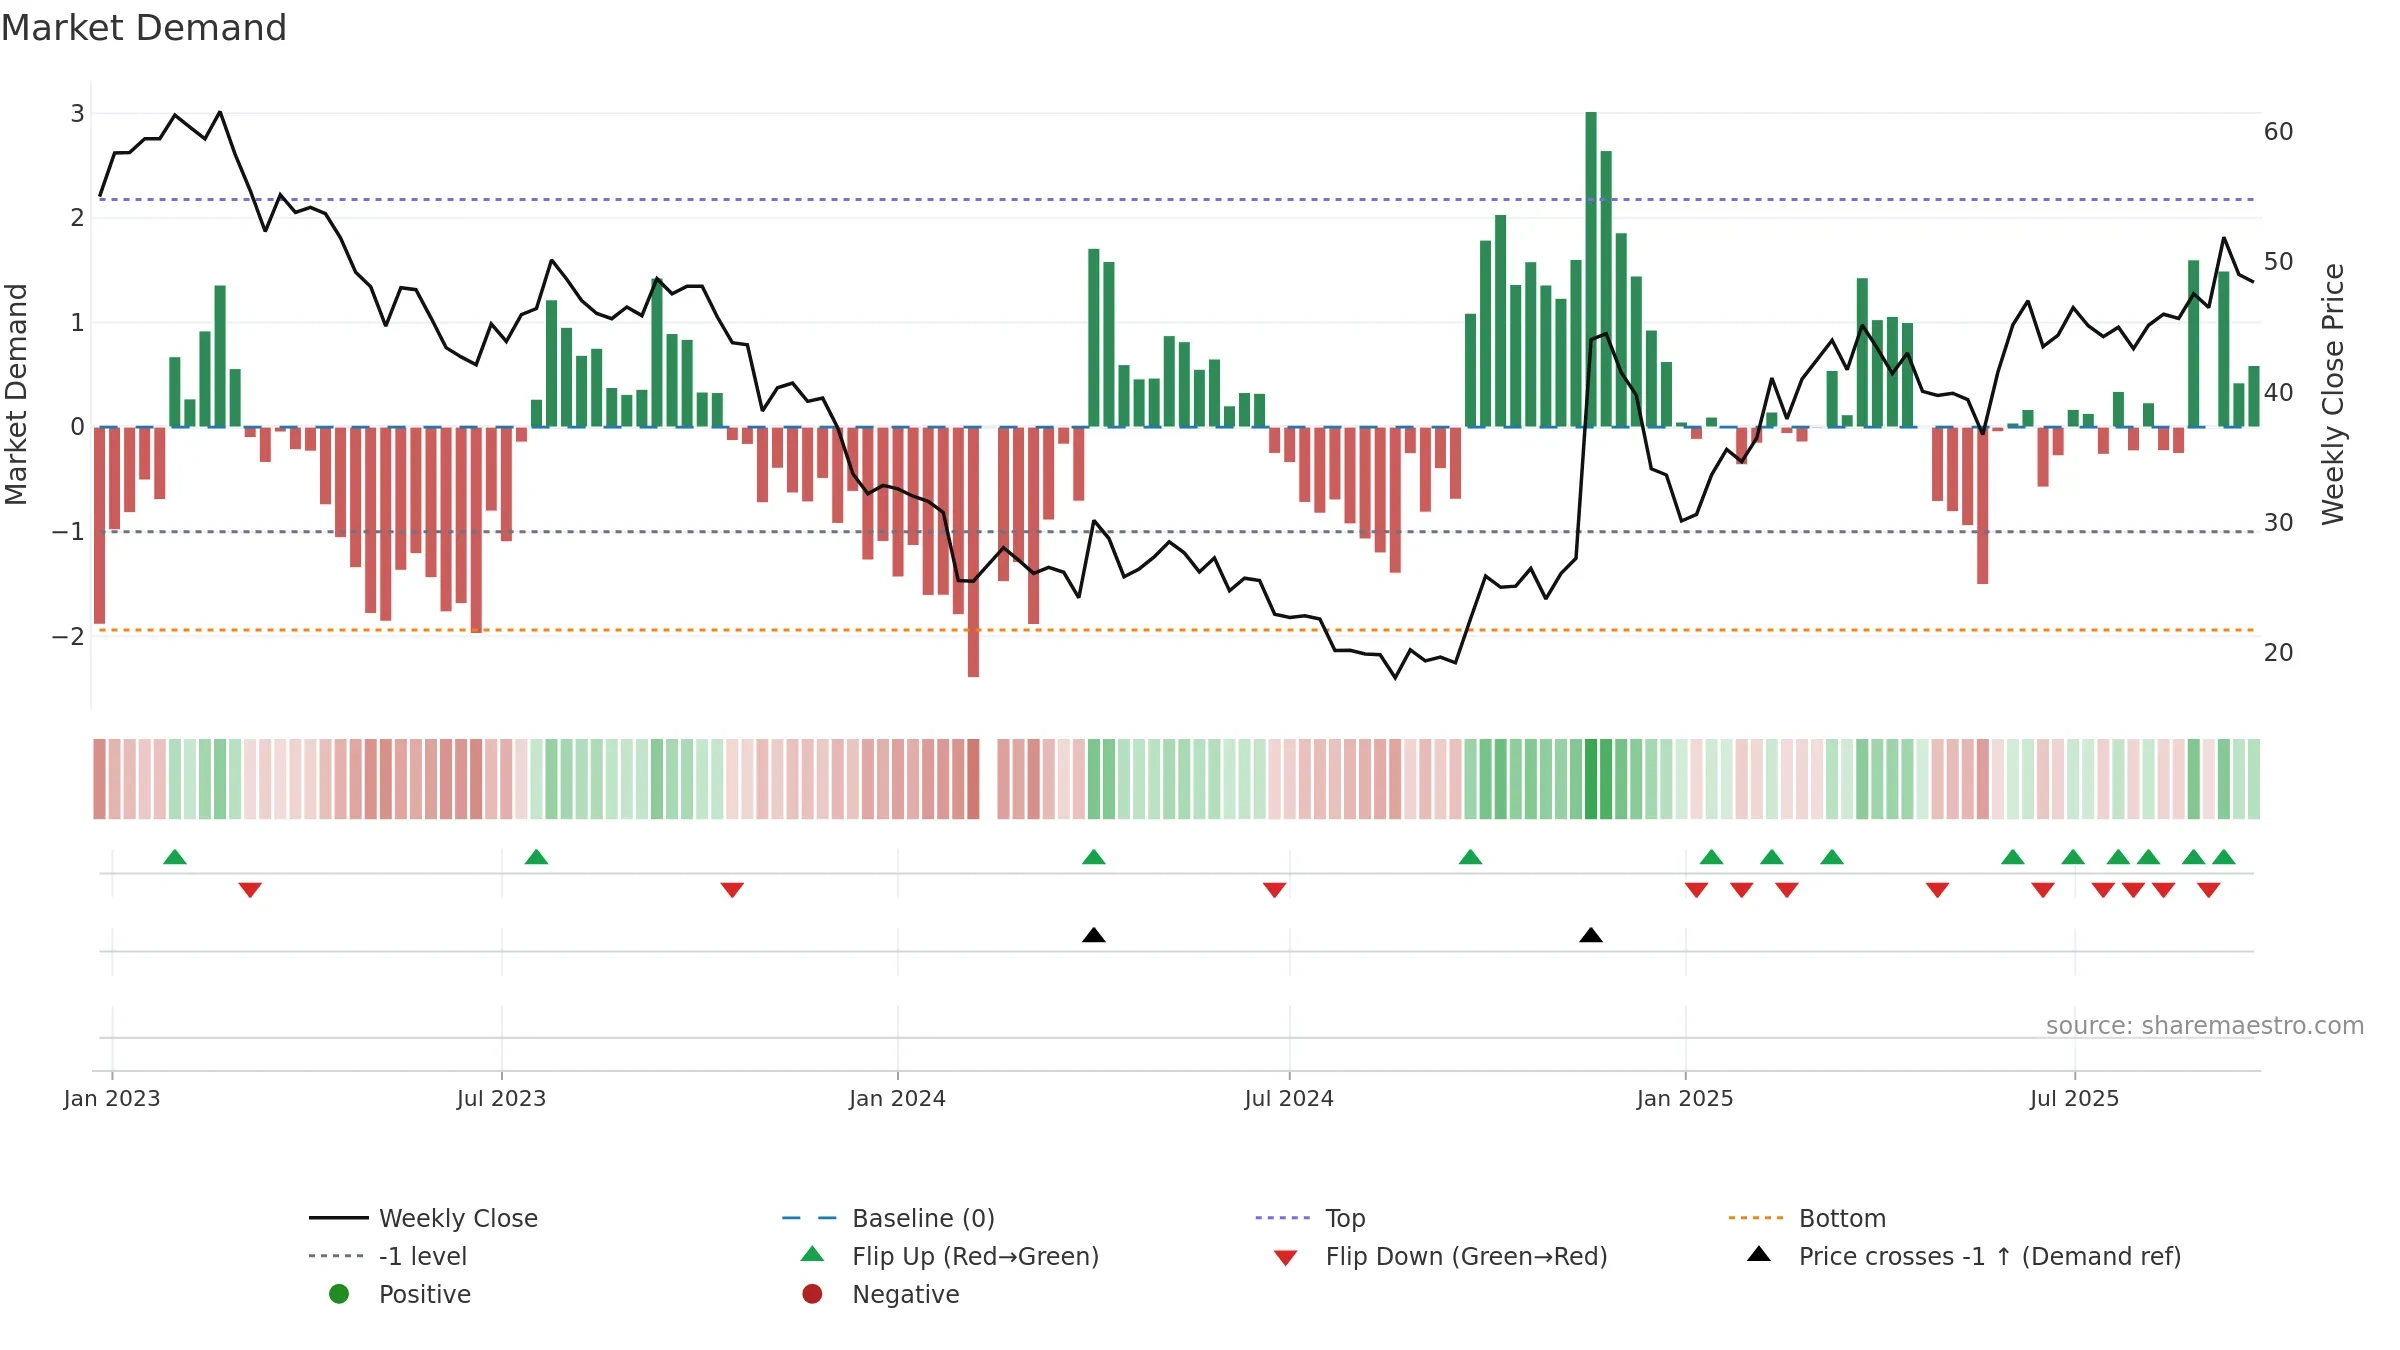
Task: Click the black Price crosses triangle in legend
Action: [x=1759, y=1254]
